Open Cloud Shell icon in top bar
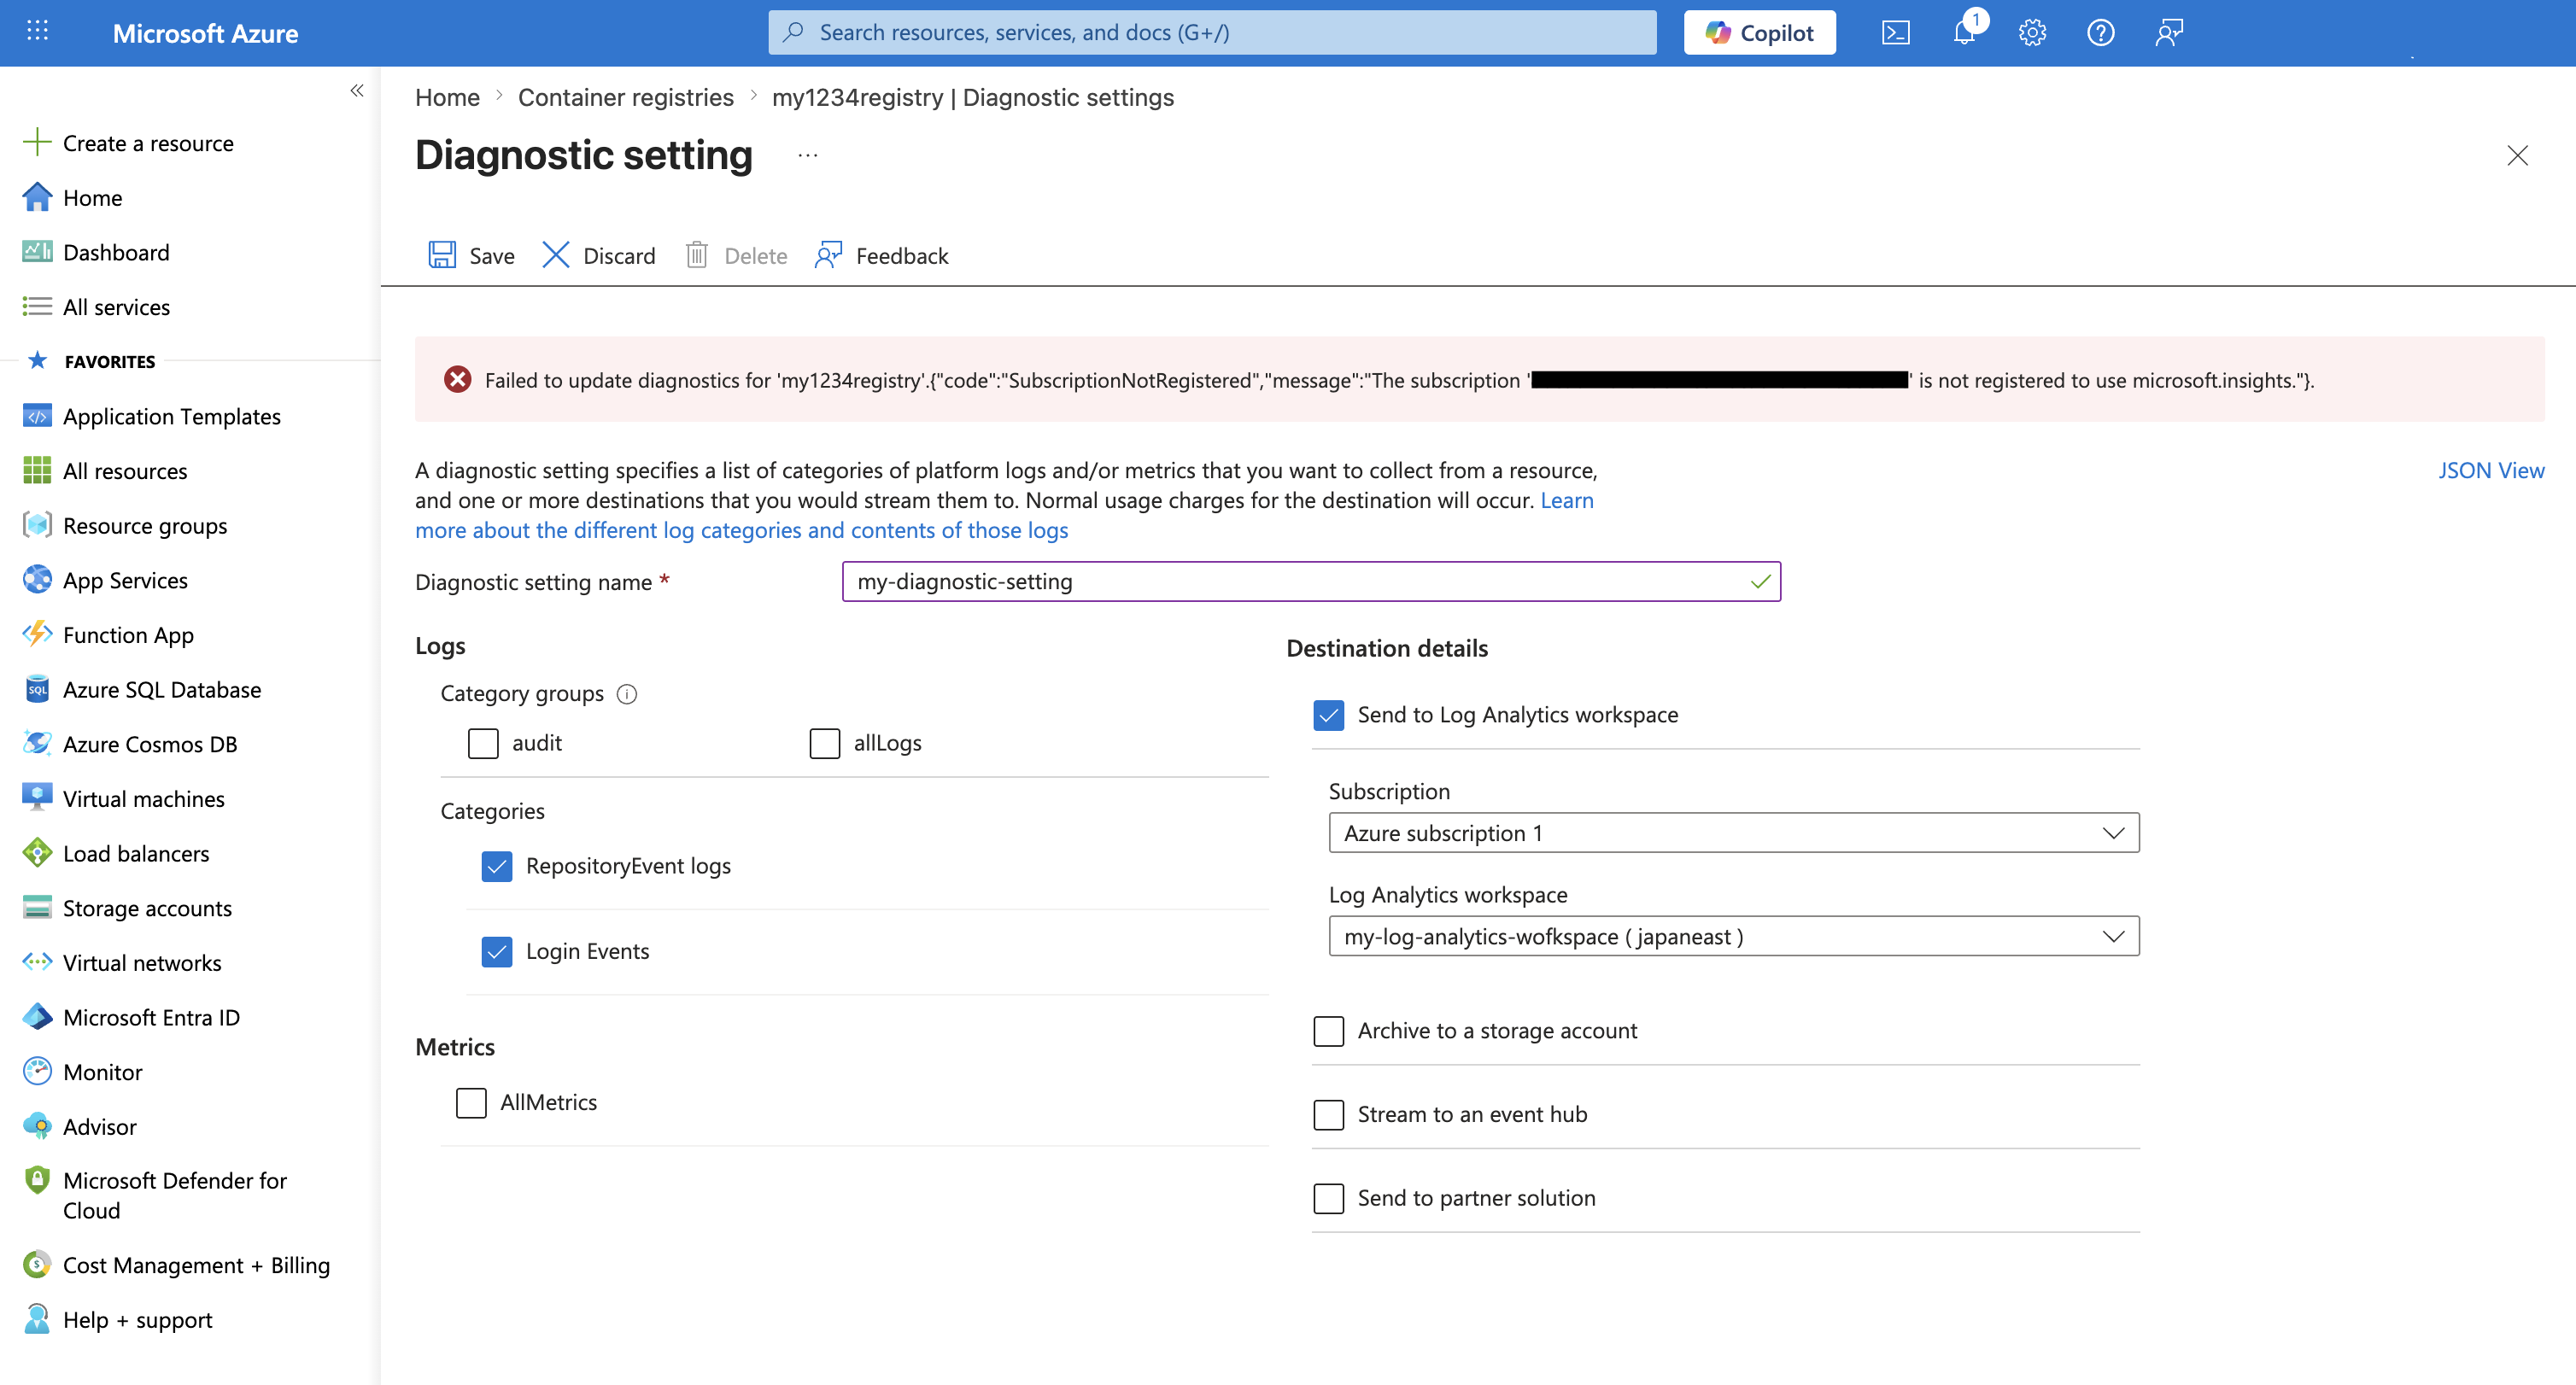This screenshot has width=2576, height=1385. [x=1895, y=33]
